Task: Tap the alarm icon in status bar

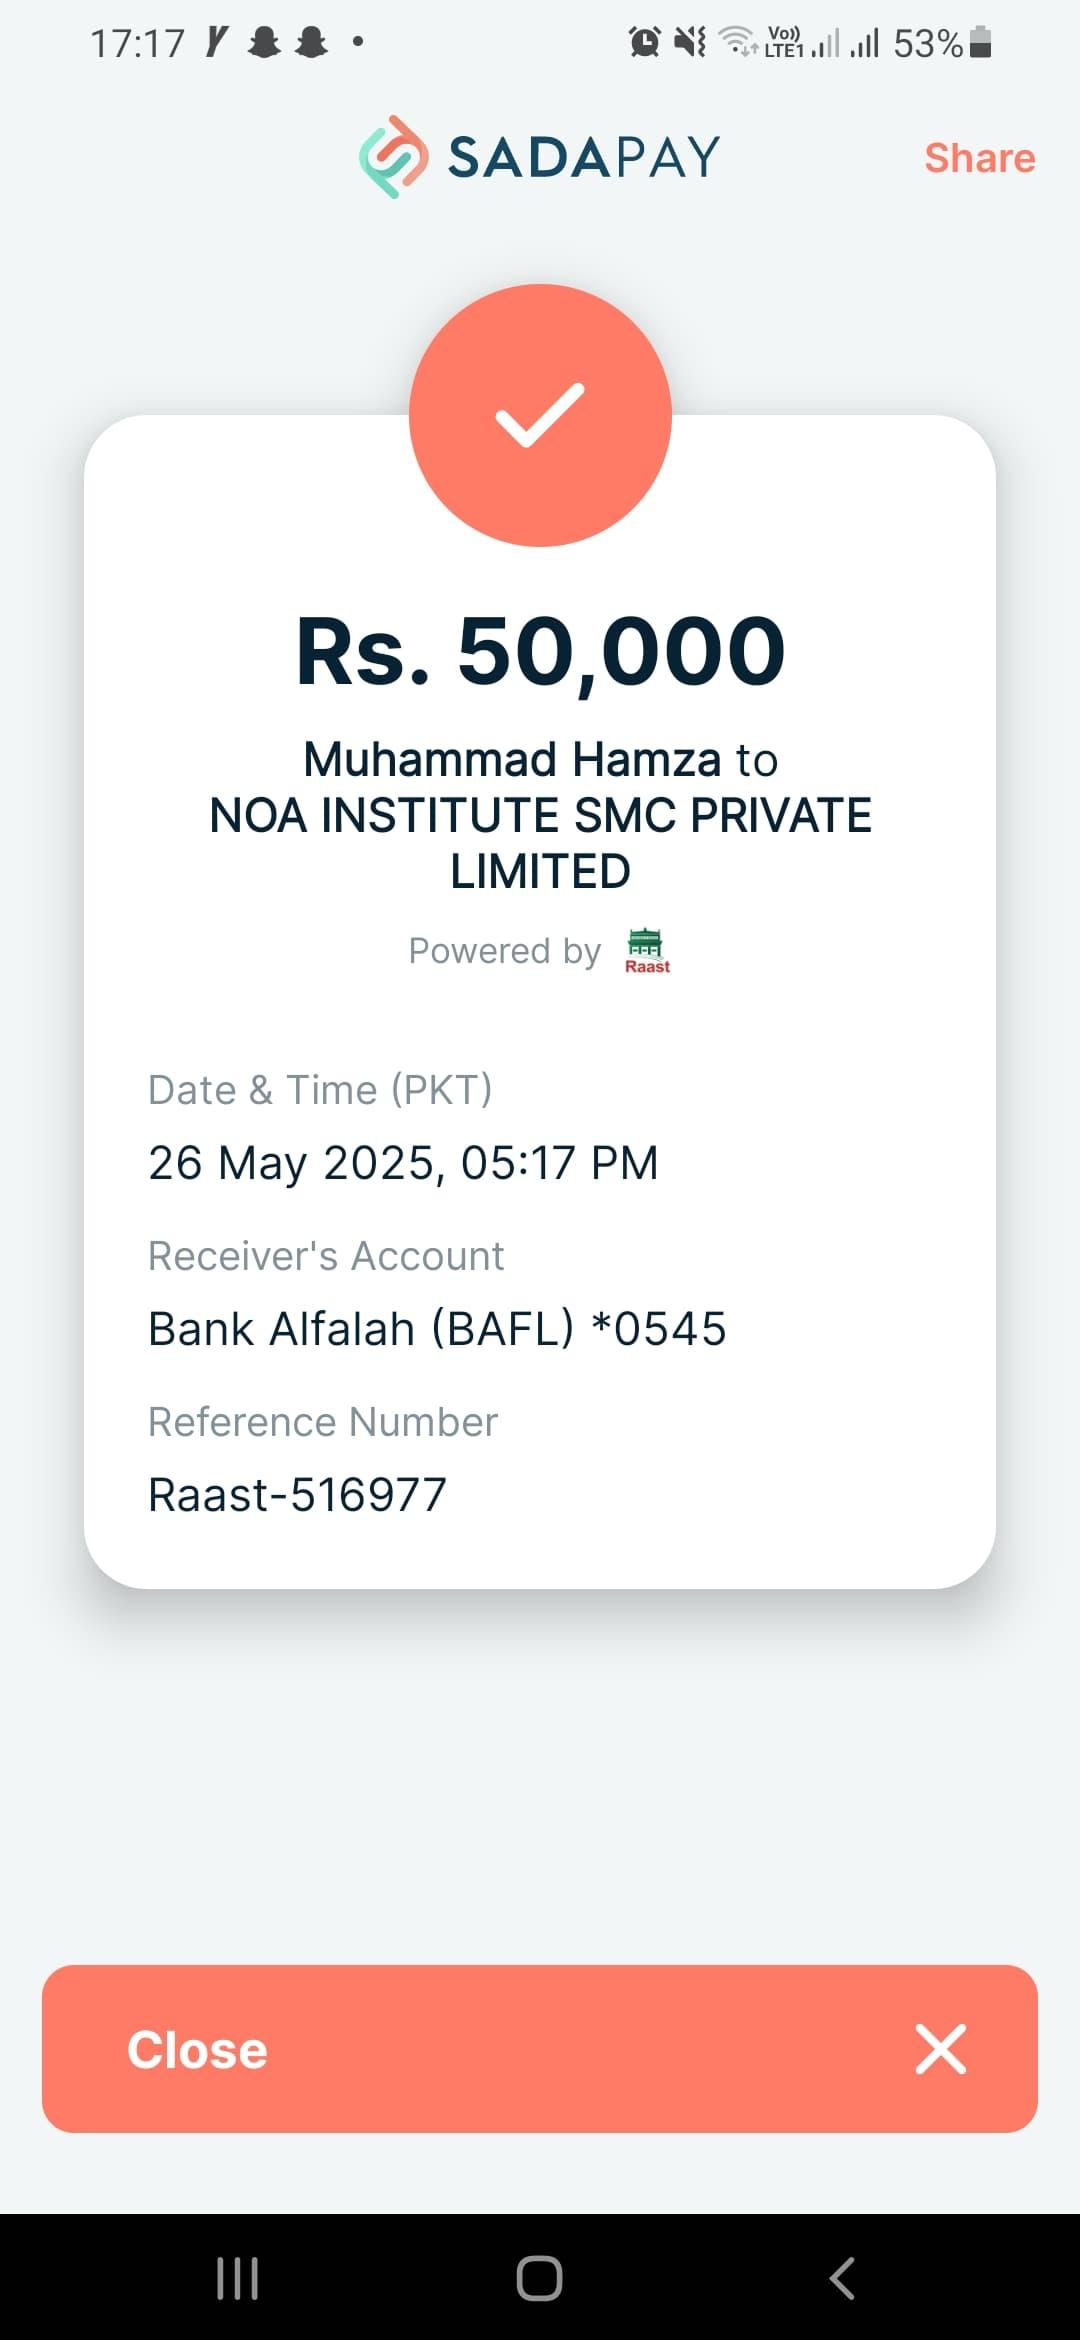Action: [x=644, y=42]
